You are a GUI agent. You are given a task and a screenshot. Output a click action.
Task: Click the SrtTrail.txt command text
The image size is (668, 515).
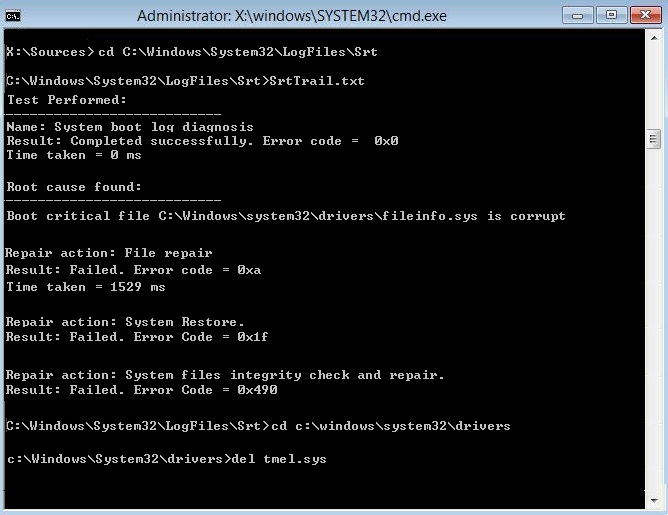(309, 80)
